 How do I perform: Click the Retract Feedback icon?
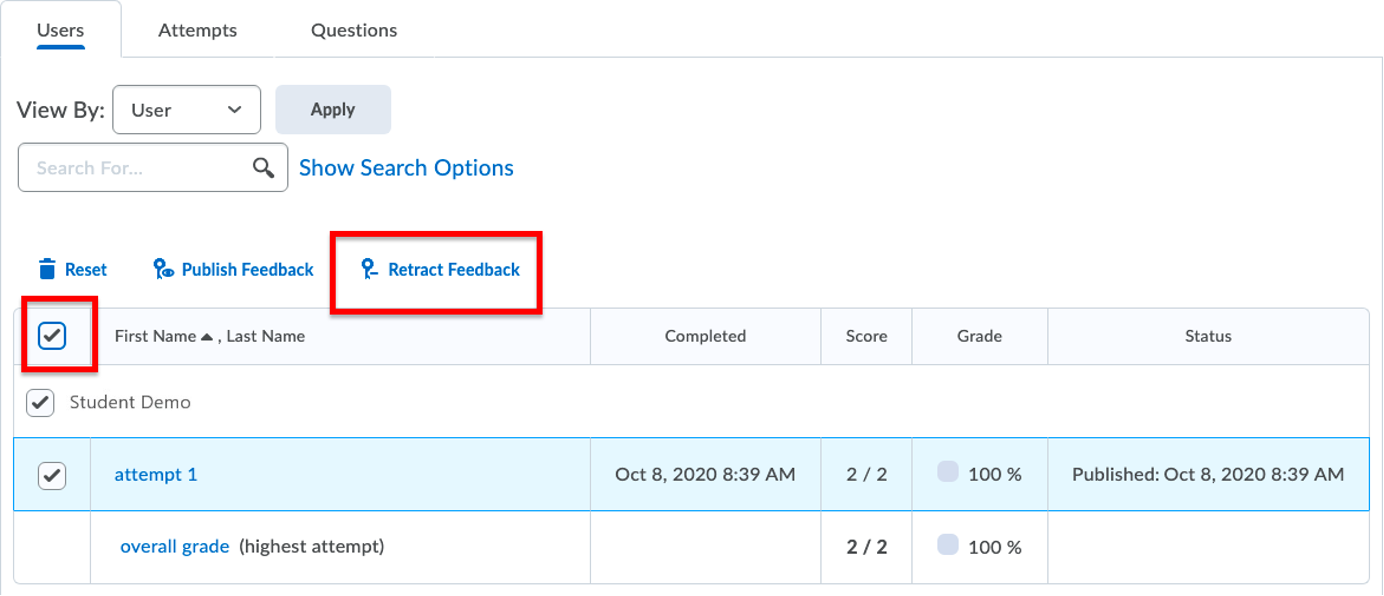tap(370, 269)
